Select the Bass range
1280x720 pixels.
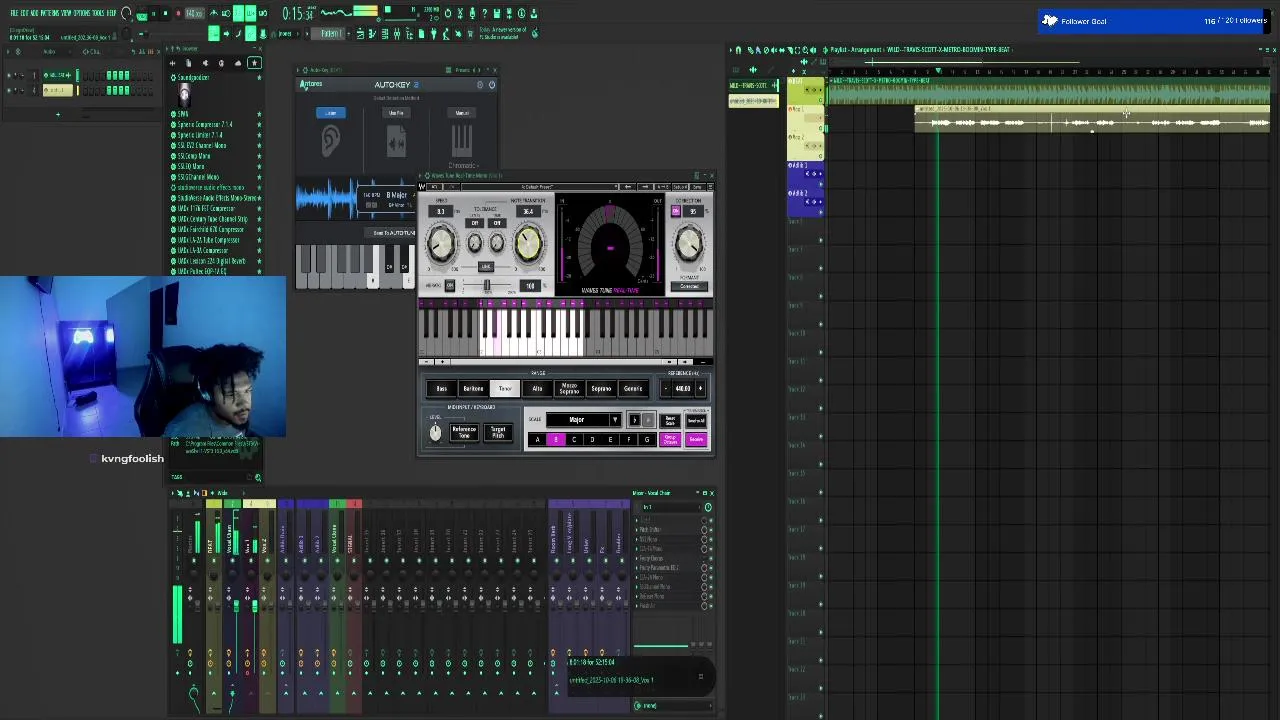click(441, 388)
